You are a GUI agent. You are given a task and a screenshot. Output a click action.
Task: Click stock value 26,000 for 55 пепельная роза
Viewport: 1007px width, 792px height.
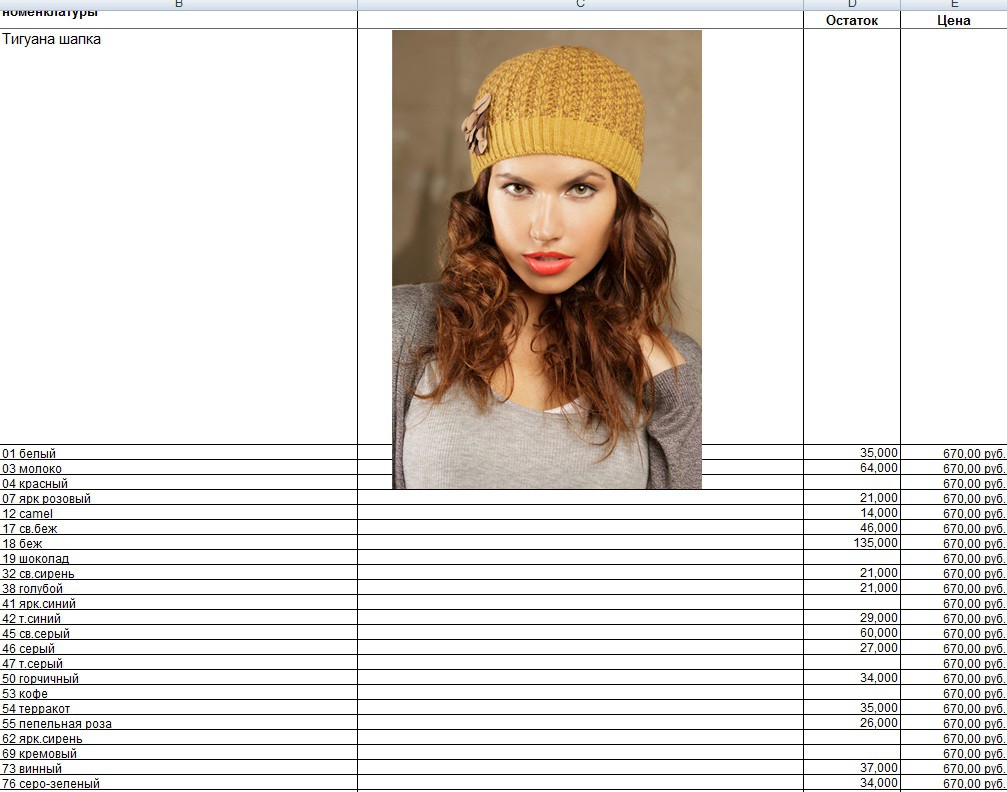[x=852, y=722]
